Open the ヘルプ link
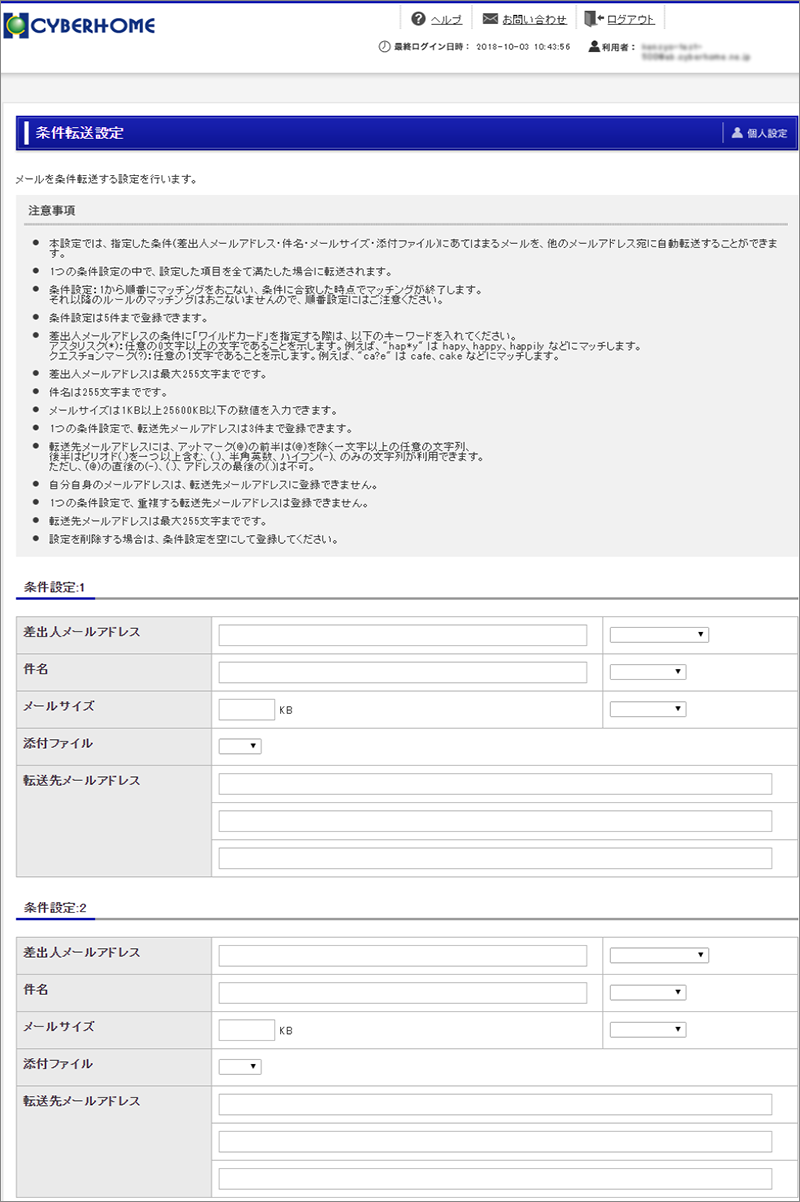Viewport: 800px width, 1202px height. [445, 20]
